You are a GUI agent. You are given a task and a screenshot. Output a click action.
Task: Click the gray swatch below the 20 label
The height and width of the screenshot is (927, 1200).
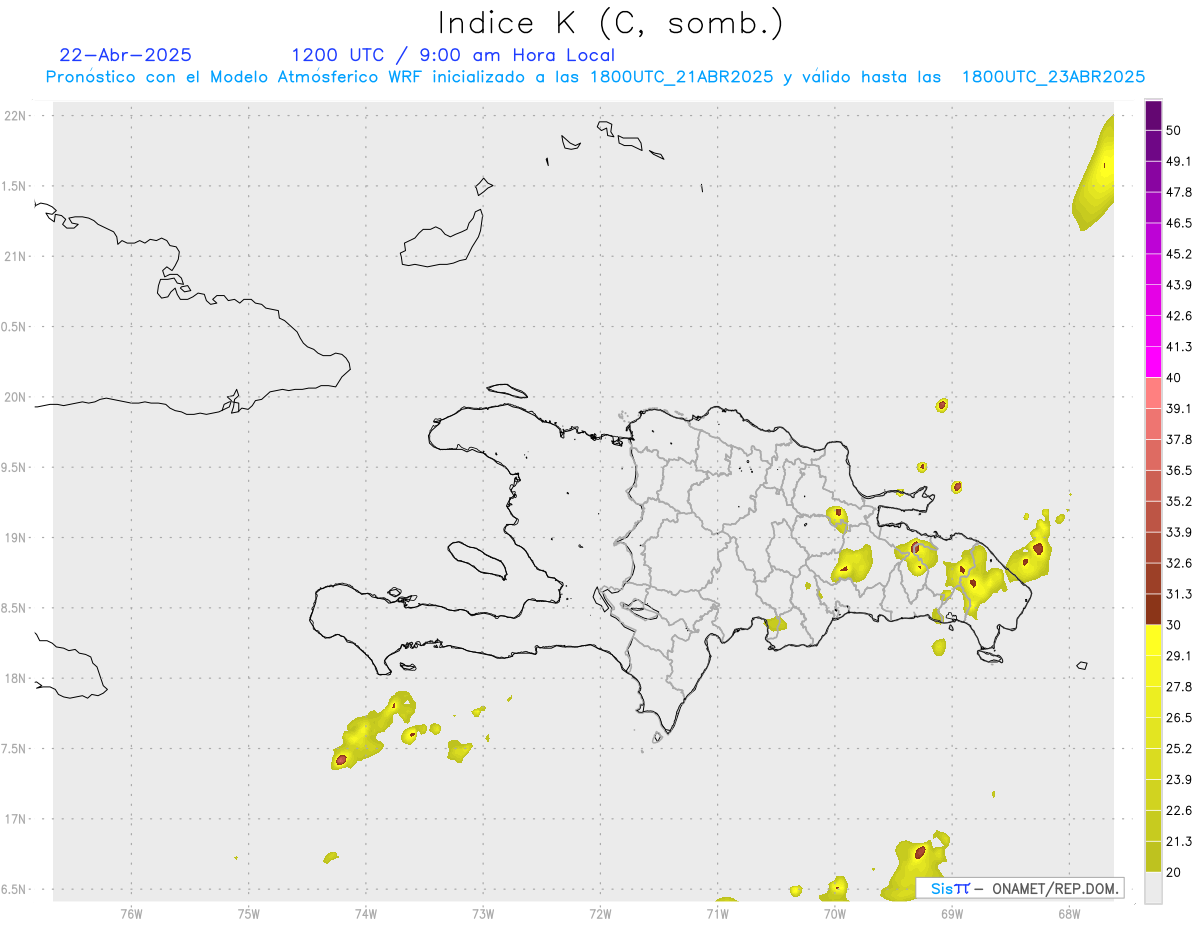tap(1153, 888)
